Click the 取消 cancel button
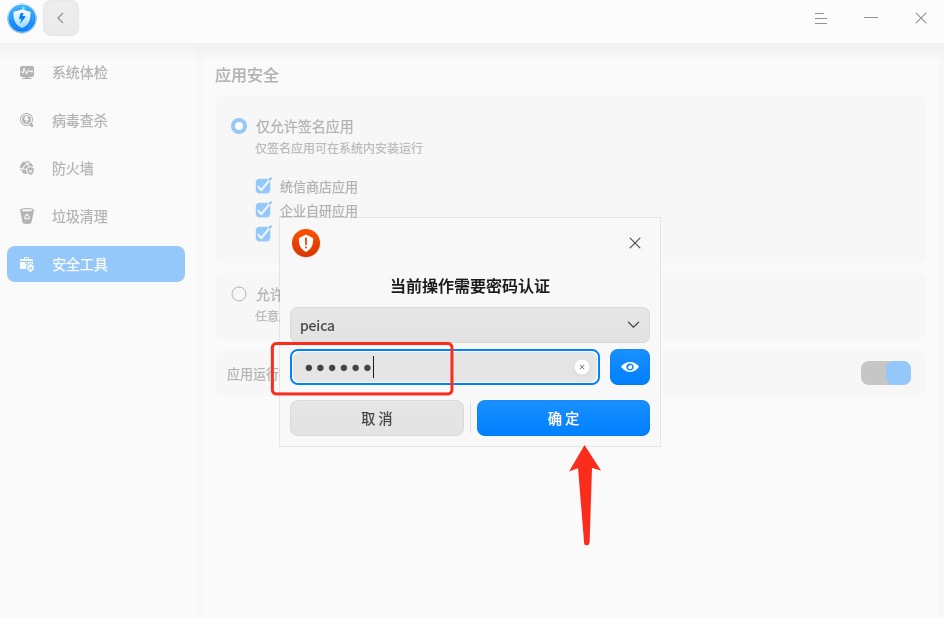944x618 pixels. pos(377,418)
